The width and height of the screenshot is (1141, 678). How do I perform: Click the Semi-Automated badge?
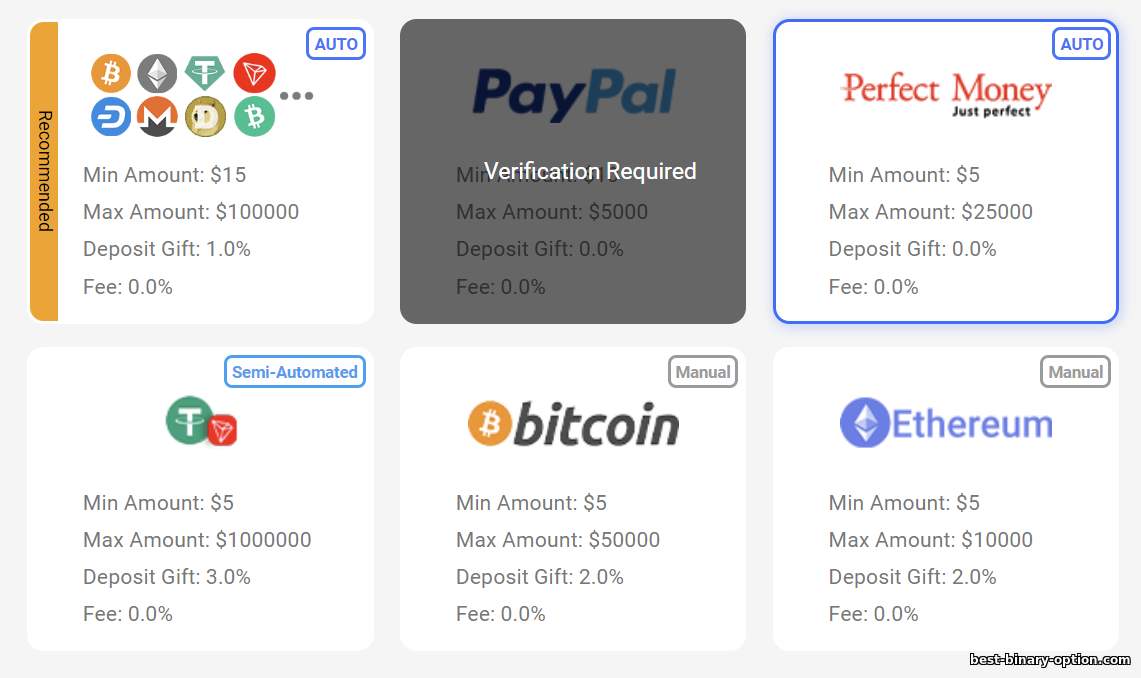click(x=295, y=372)
